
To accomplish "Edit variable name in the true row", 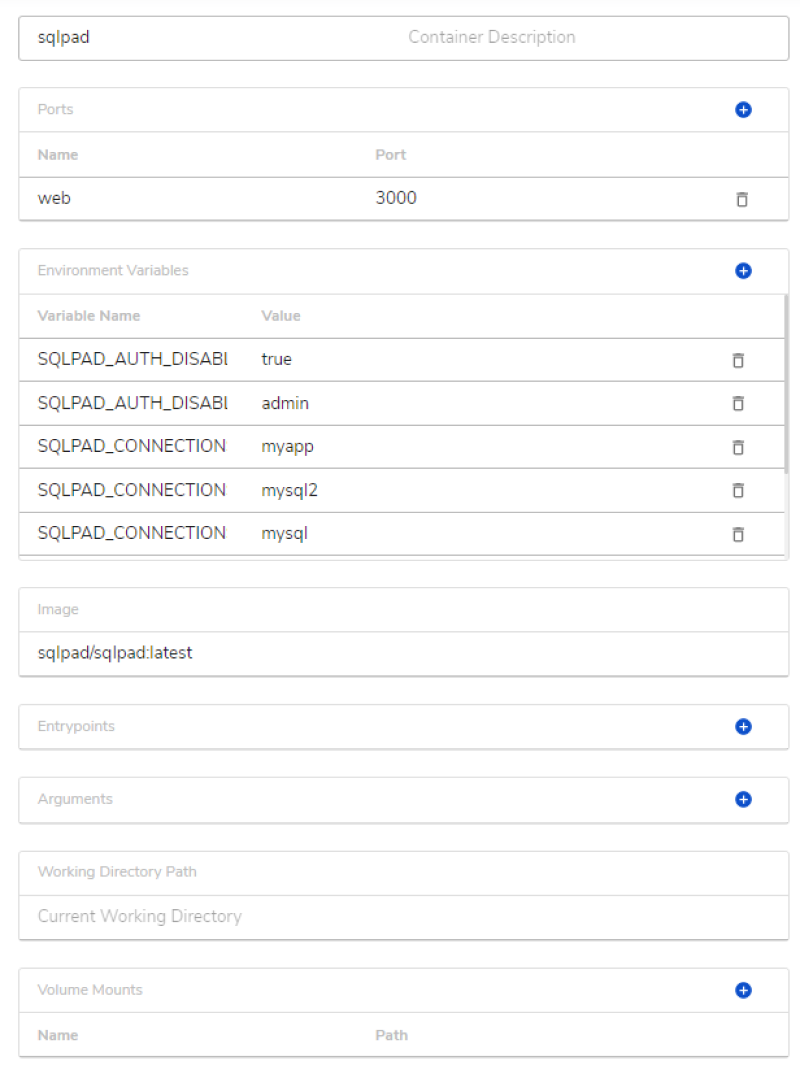I will click(132, 359).
